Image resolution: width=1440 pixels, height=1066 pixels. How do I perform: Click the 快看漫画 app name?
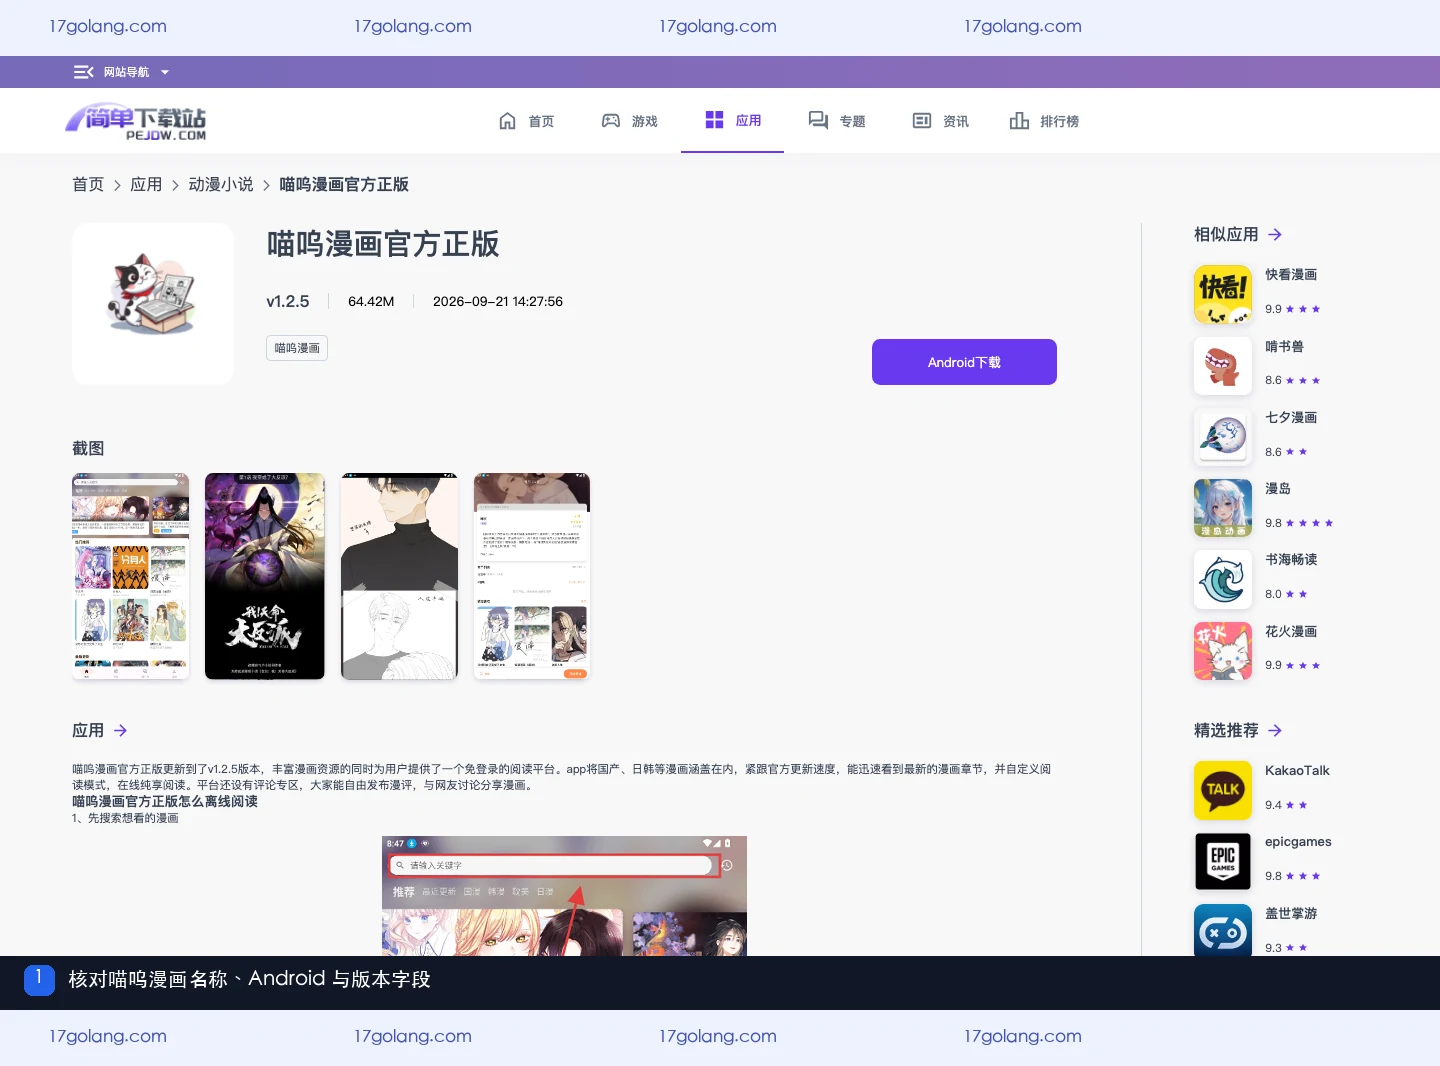coord(1291,275)
